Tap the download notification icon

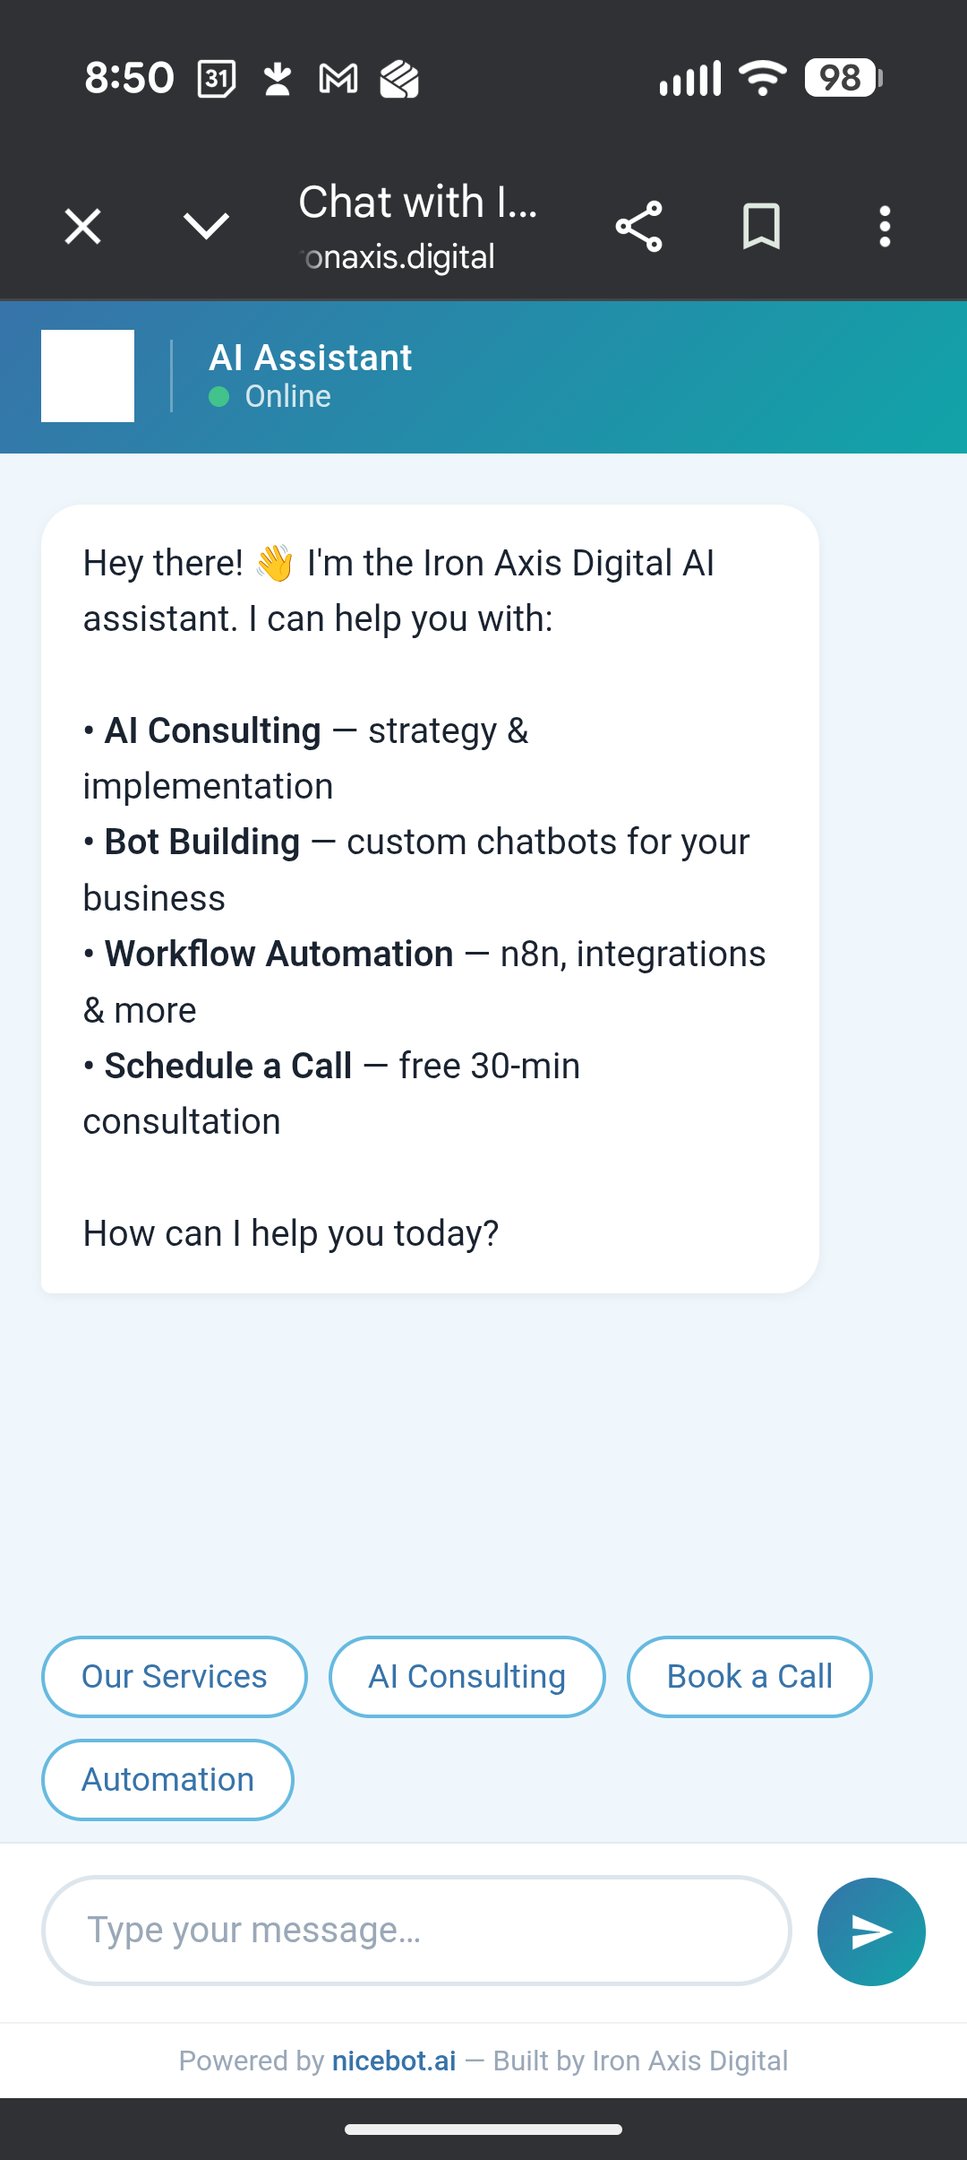tap(277, 78)
